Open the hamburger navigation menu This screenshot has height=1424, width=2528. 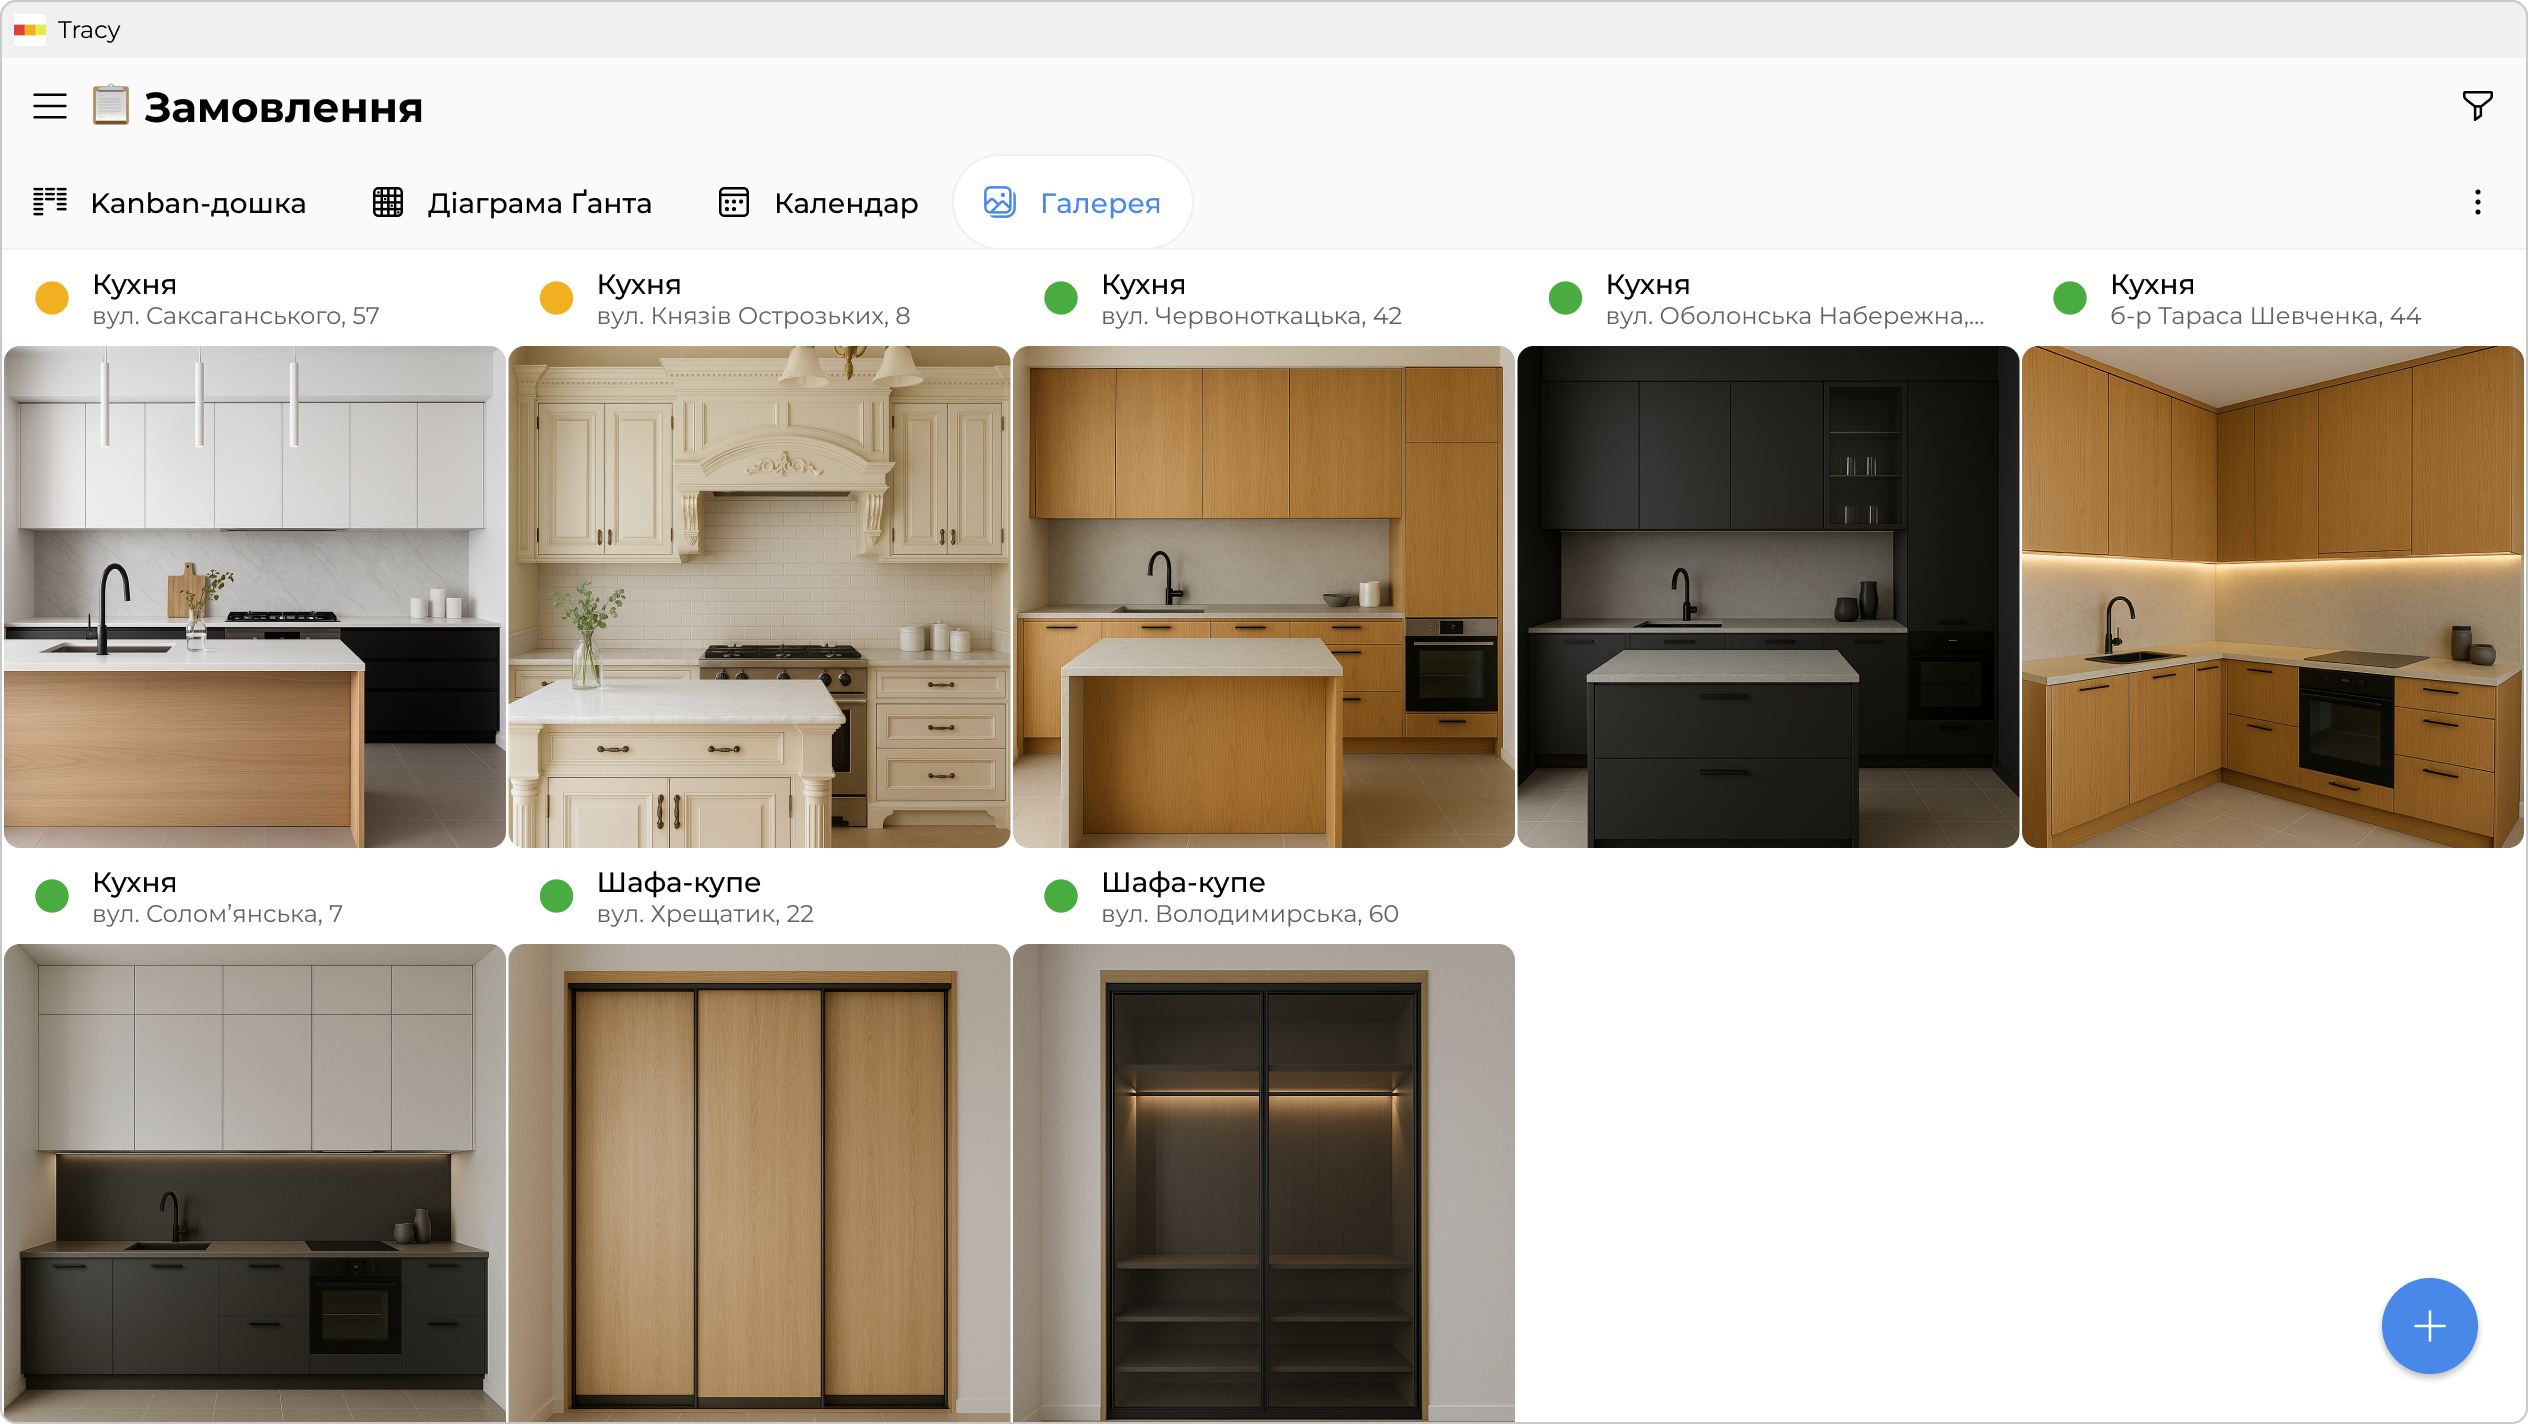[x=50, y=106]
